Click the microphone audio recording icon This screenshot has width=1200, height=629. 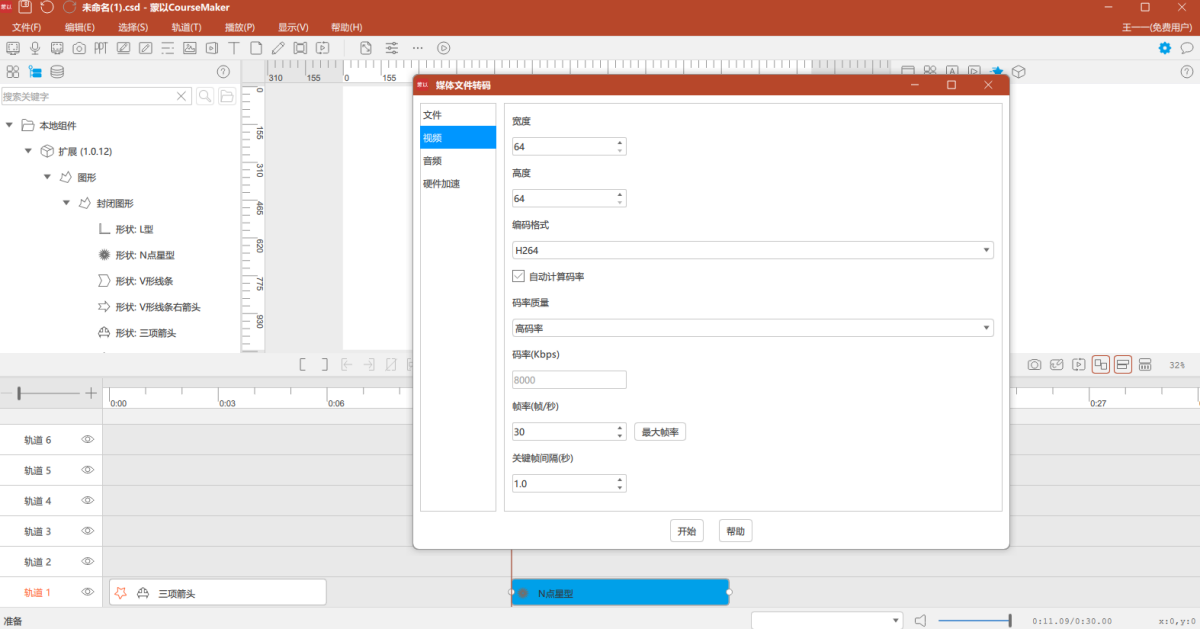pos(35,48)
